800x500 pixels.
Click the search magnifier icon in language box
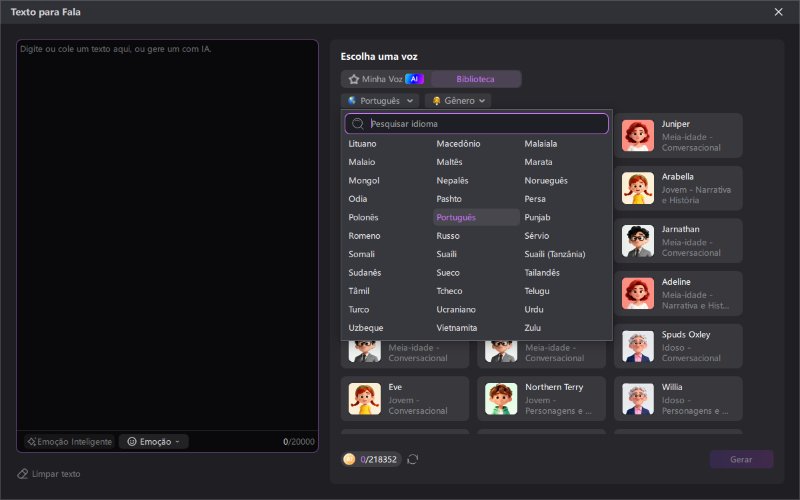[358, 123]
